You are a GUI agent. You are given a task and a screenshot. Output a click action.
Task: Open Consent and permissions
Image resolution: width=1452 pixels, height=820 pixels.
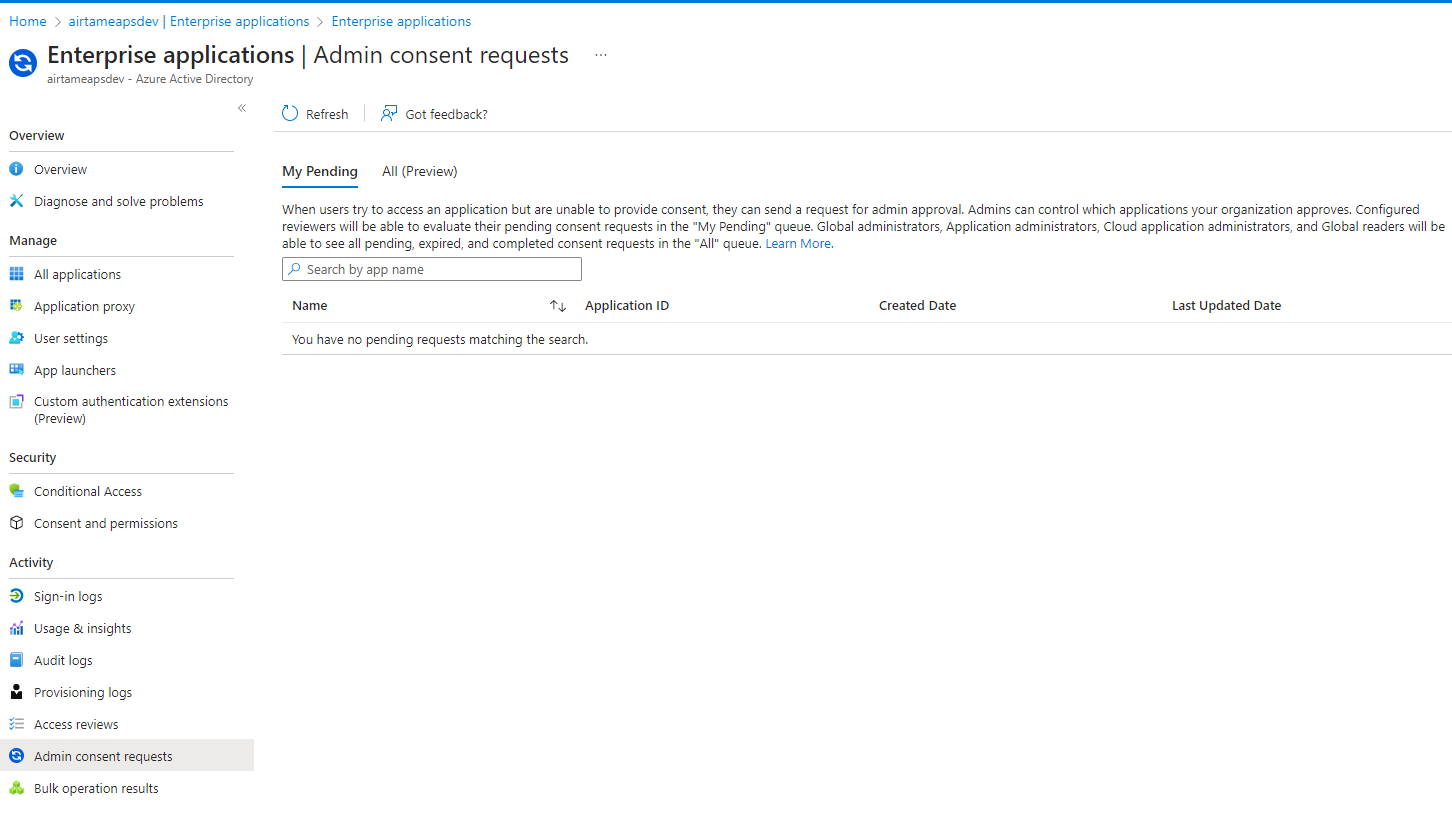point(106,522)
